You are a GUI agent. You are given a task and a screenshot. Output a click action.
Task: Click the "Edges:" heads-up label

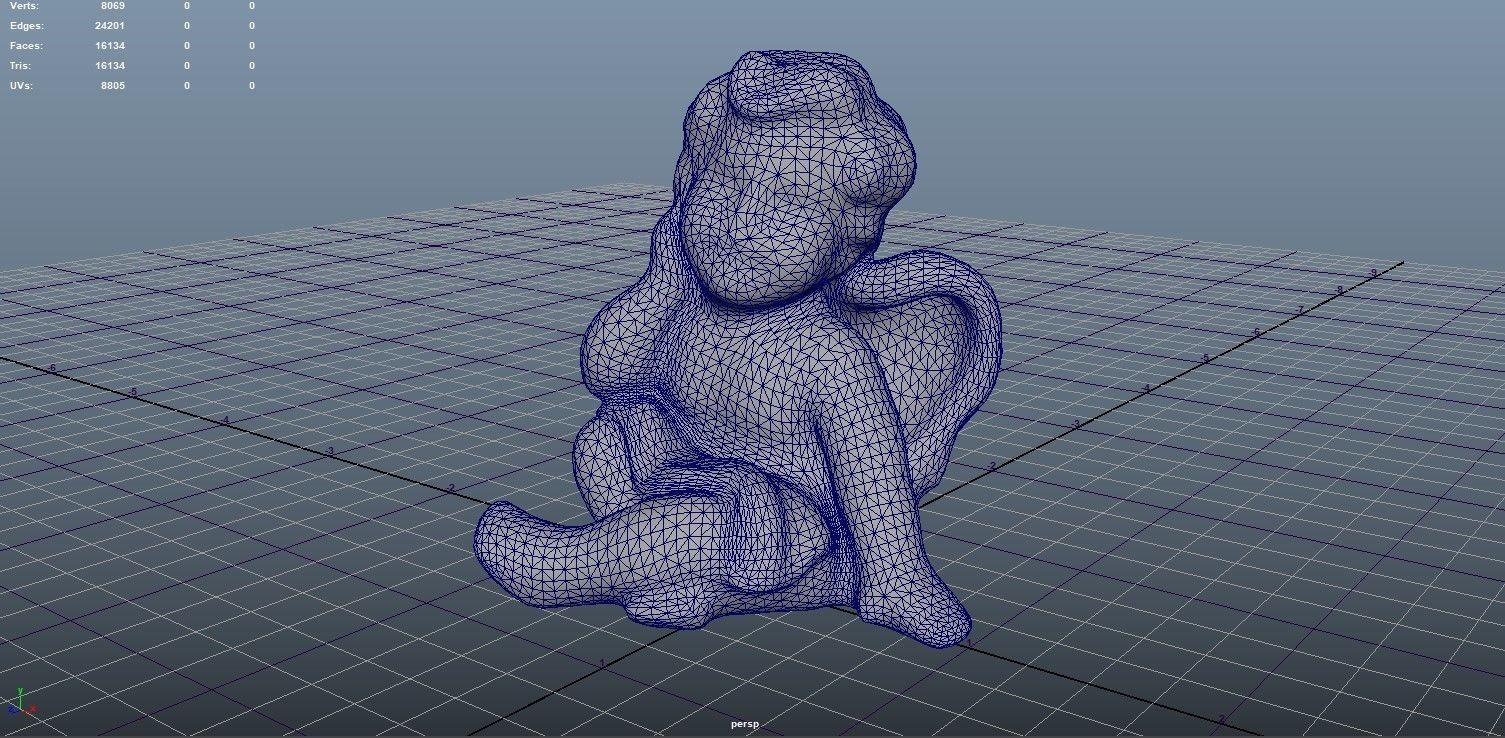27,26
